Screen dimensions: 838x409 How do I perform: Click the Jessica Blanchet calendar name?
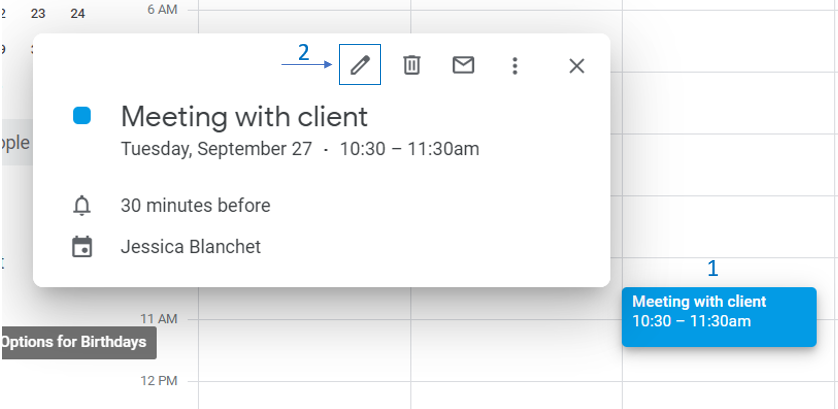click(x=190, y=246)
